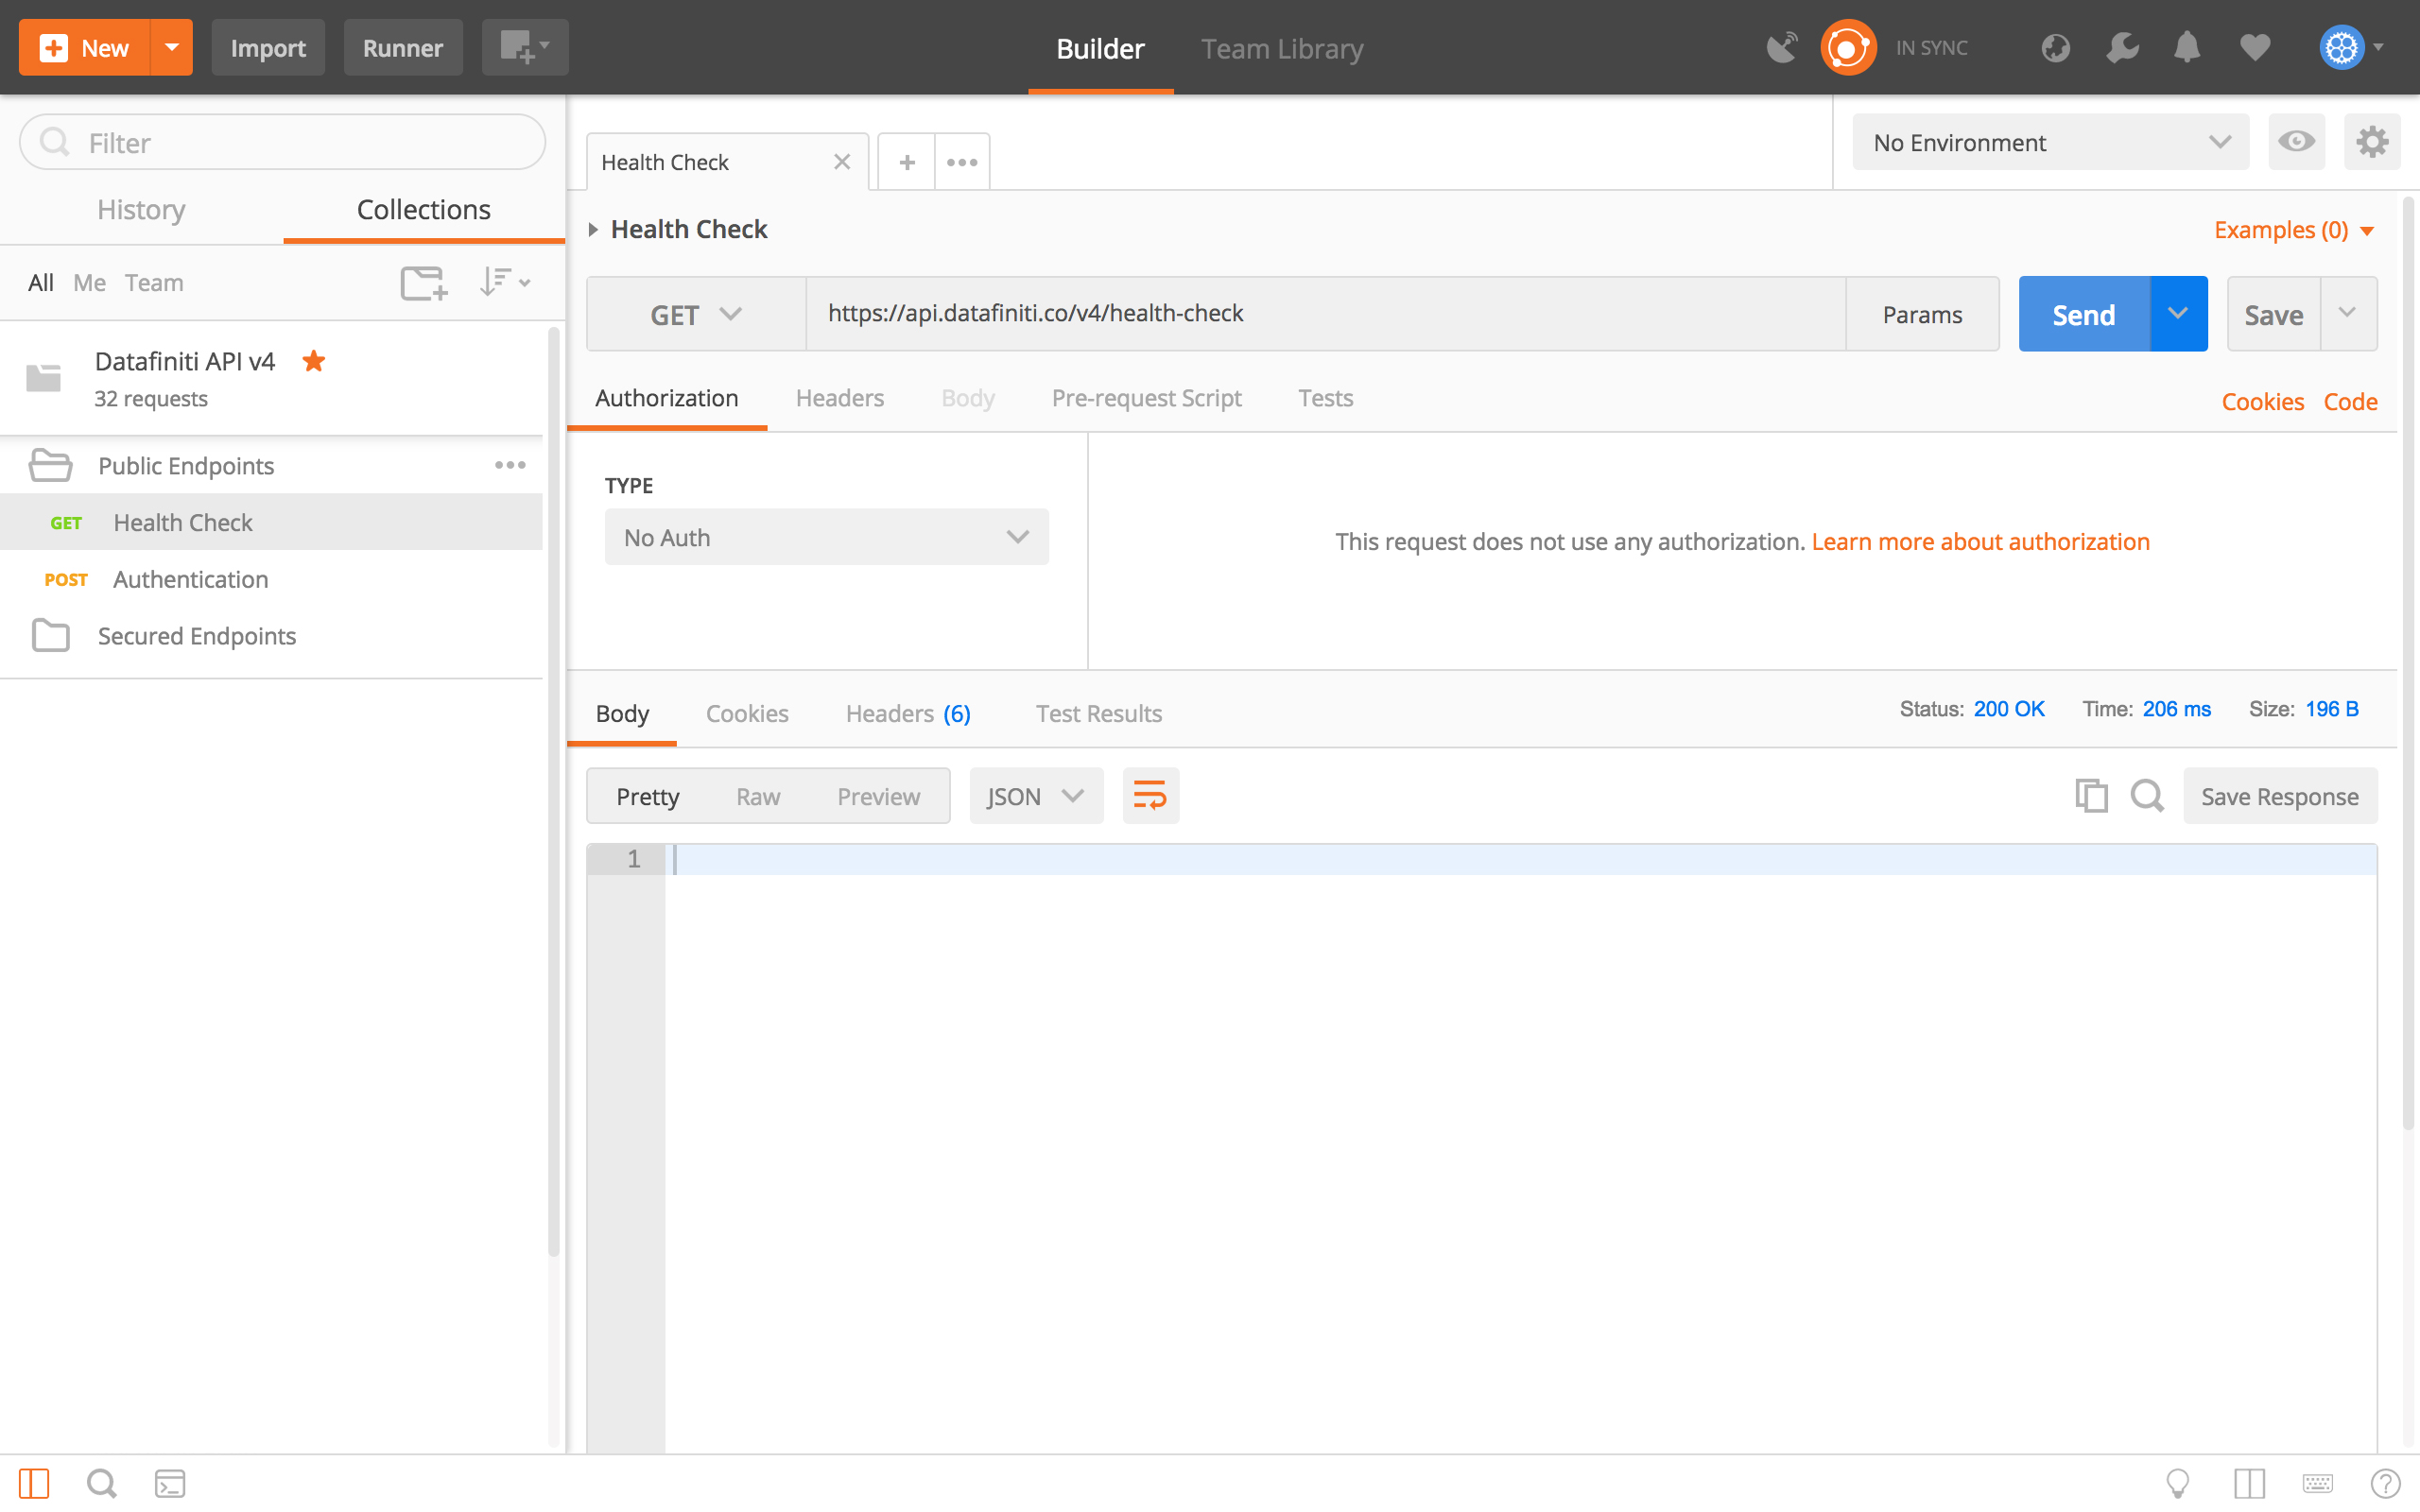Open the Save options dropdown arrow
Screen dimensions: 2420x1512
[x=2347, y=314]
